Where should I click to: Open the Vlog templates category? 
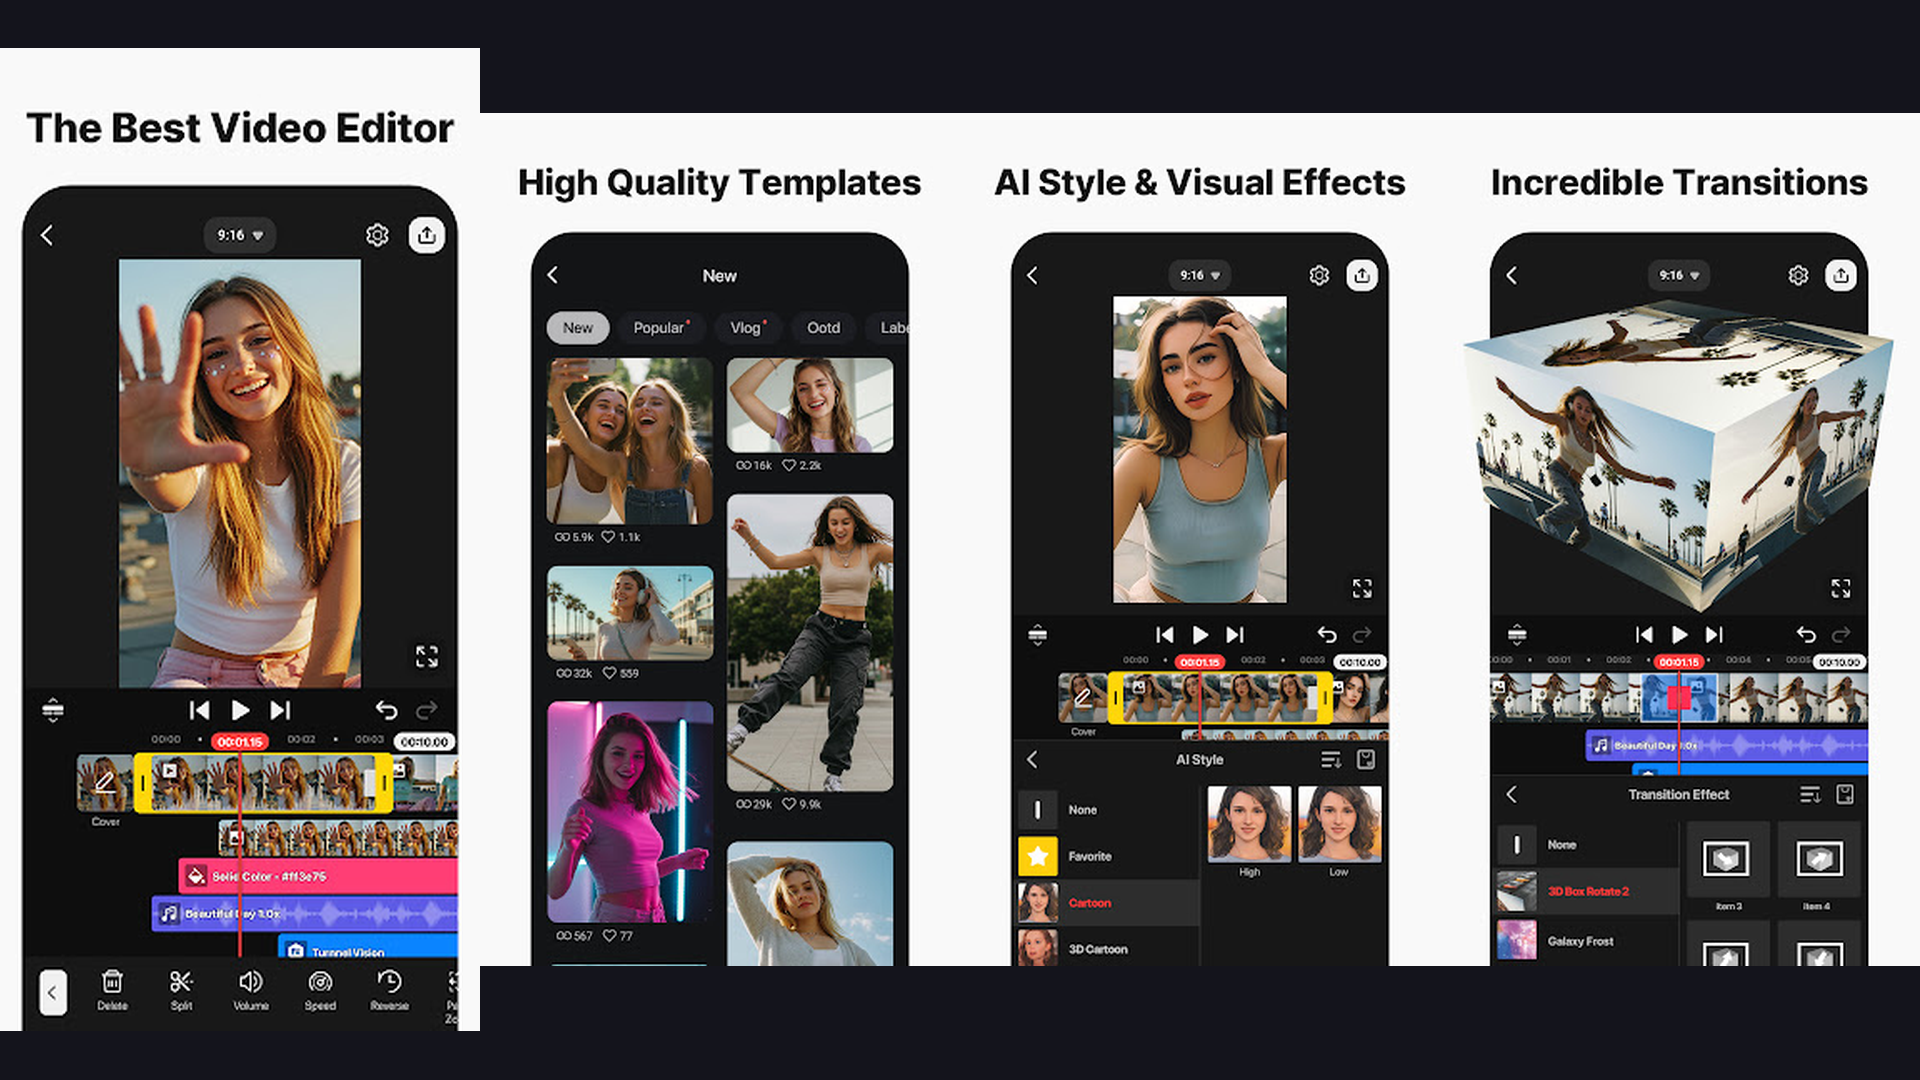click(x=746, y=328)
